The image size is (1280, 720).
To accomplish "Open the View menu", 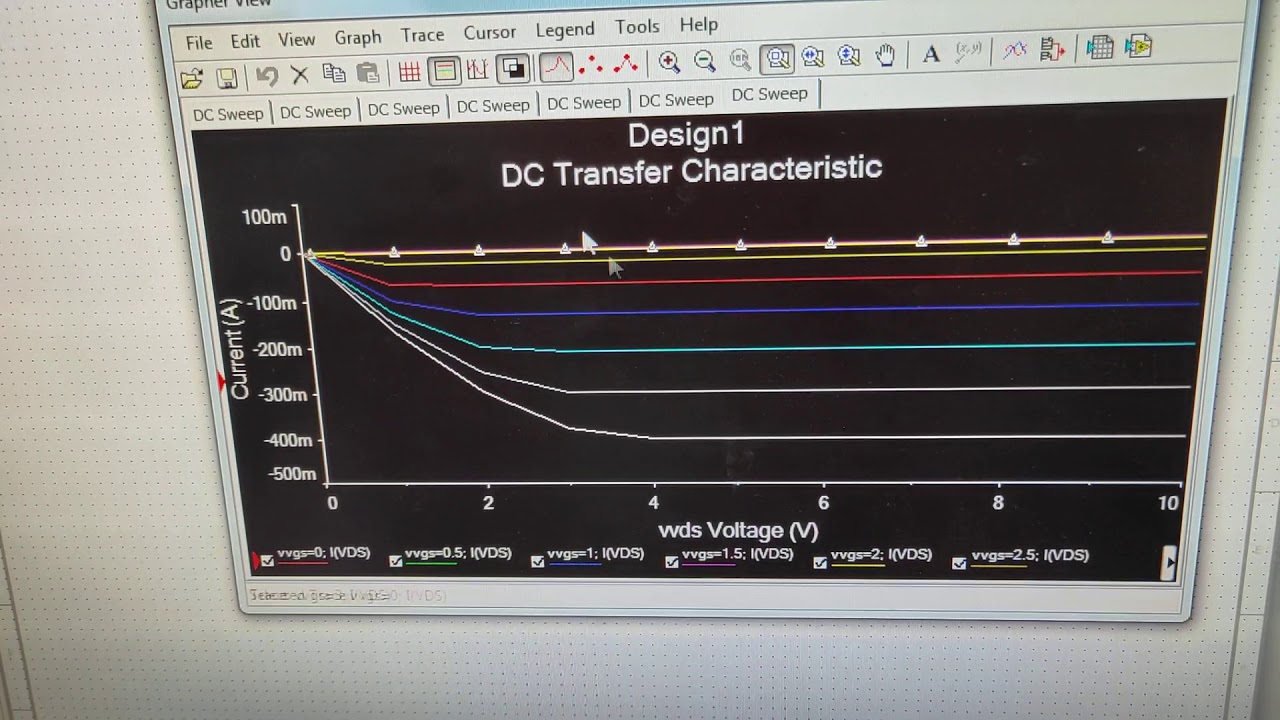I will [x=296, y=39].
